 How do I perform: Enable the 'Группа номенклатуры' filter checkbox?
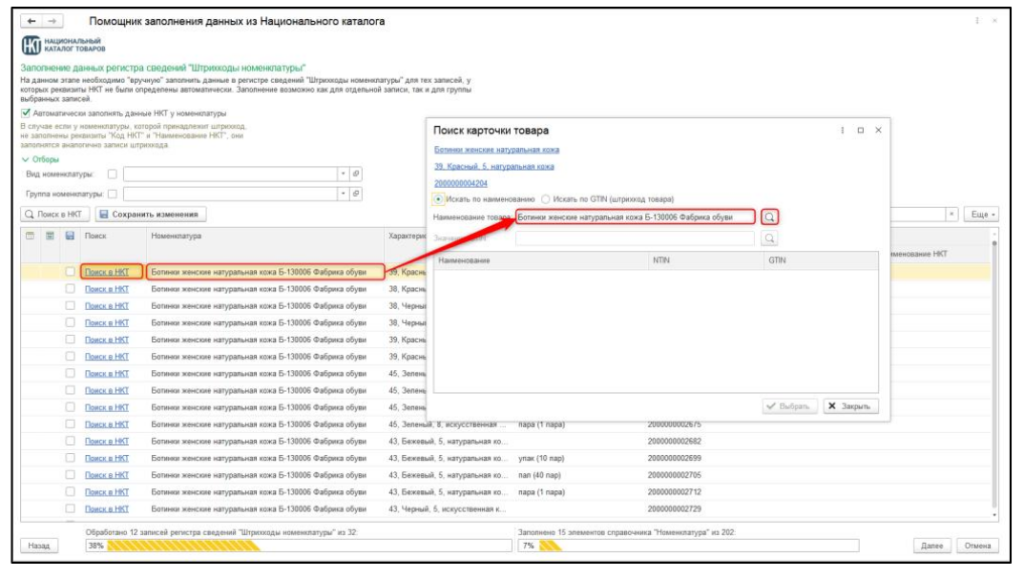(x=113, y=195)
